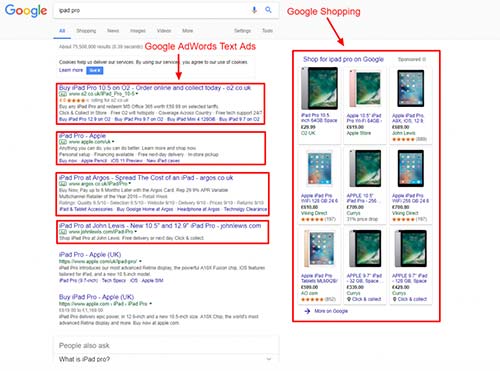
Task: Click the magnifying glass search icon
Action: pyautogui.click(x=268, y=10)
